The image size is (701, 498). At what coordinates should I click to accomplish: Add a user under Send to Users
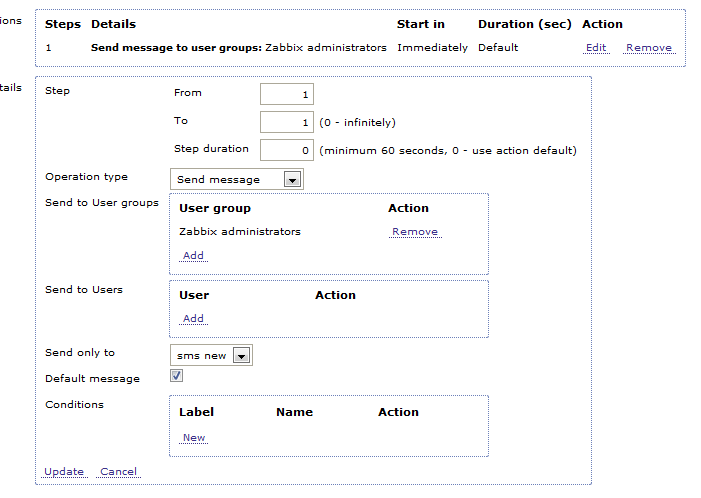coord(193,319)
